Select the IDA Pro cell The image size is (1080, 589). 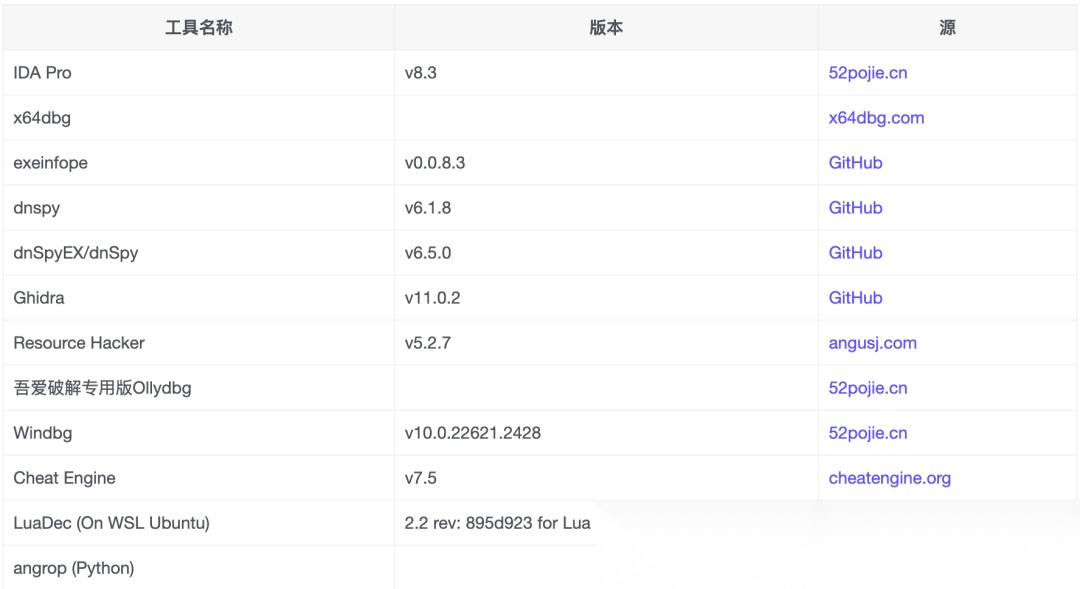[x=198, y=72]
